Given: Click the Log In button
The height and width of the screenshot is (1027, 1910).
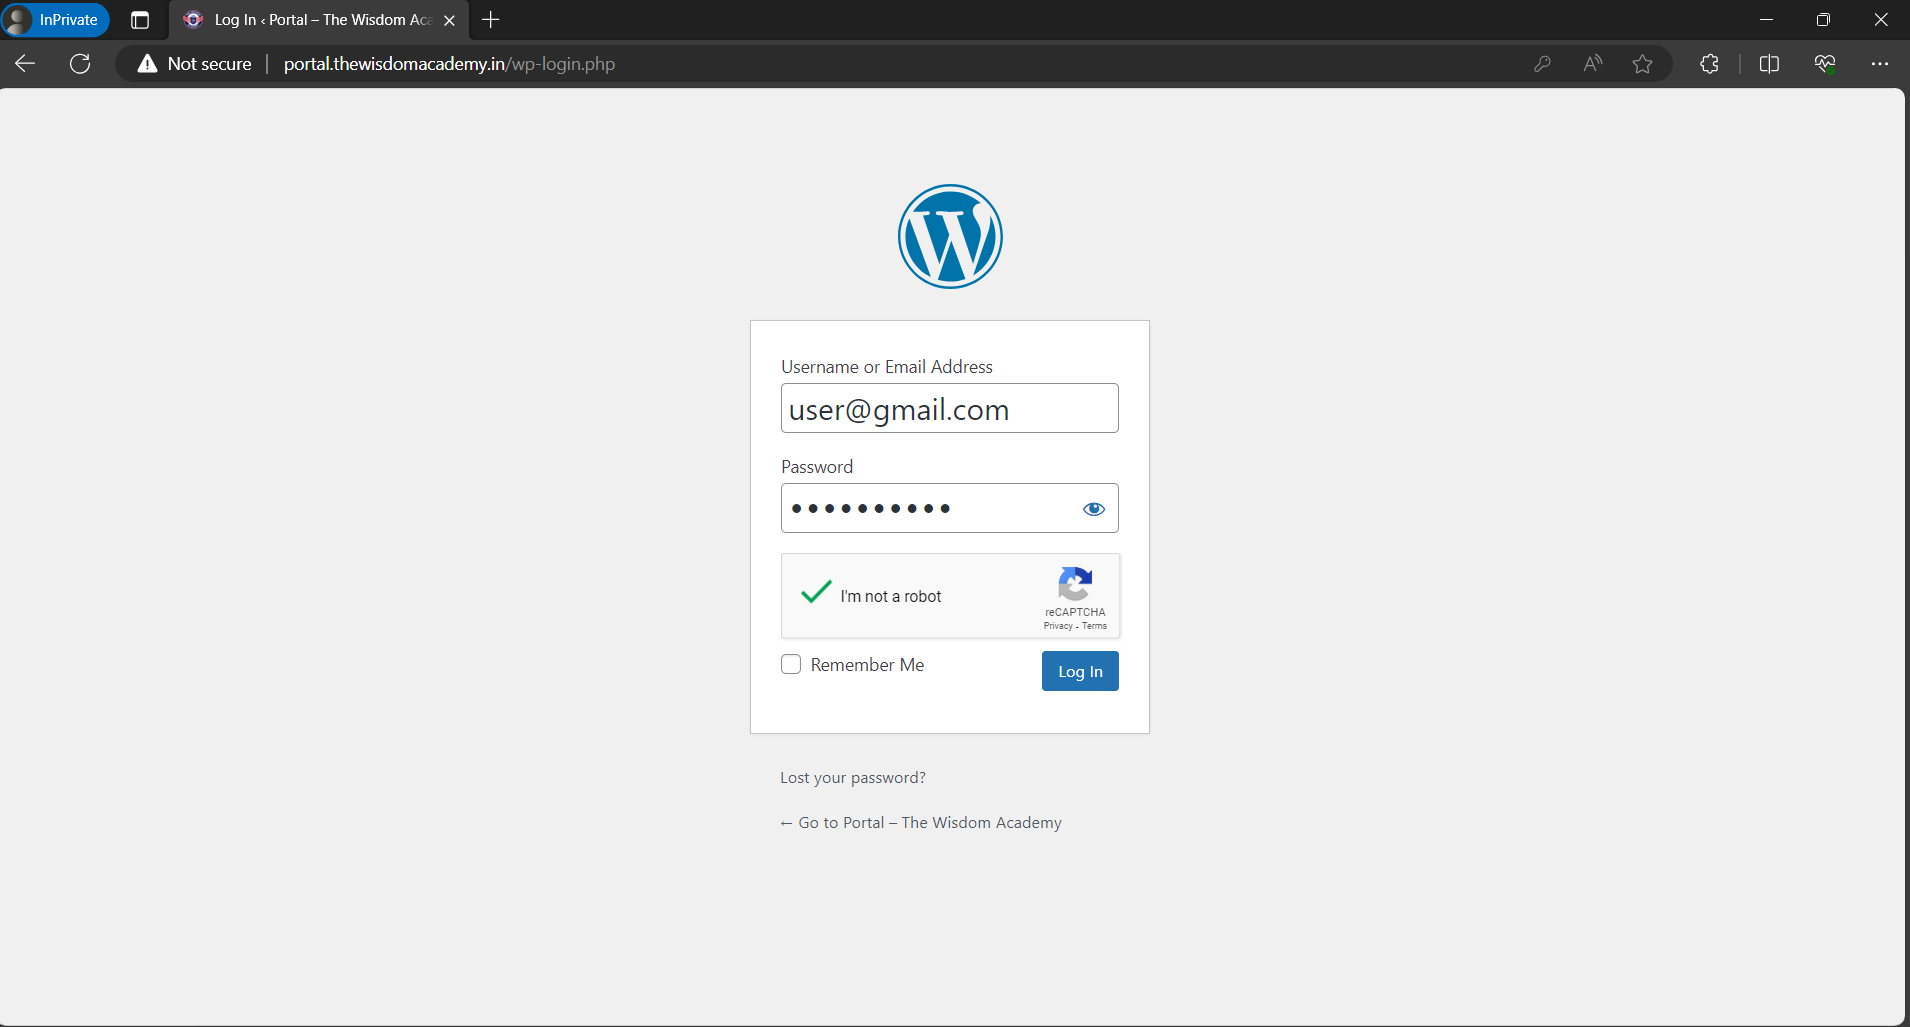Looking at the screenshot, I should click(1080, 671).
